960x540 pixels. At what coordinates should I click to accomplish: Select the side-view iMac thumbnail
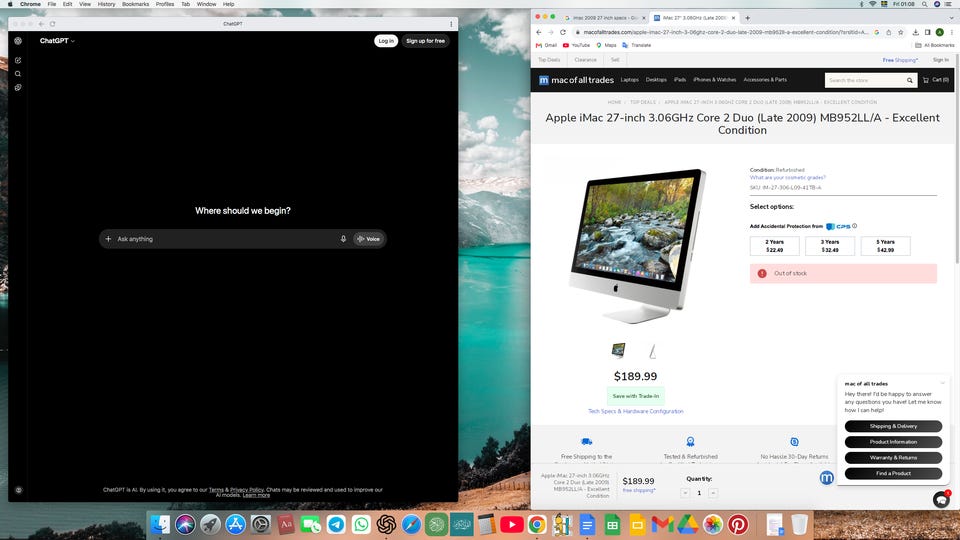tap(653, 351)
